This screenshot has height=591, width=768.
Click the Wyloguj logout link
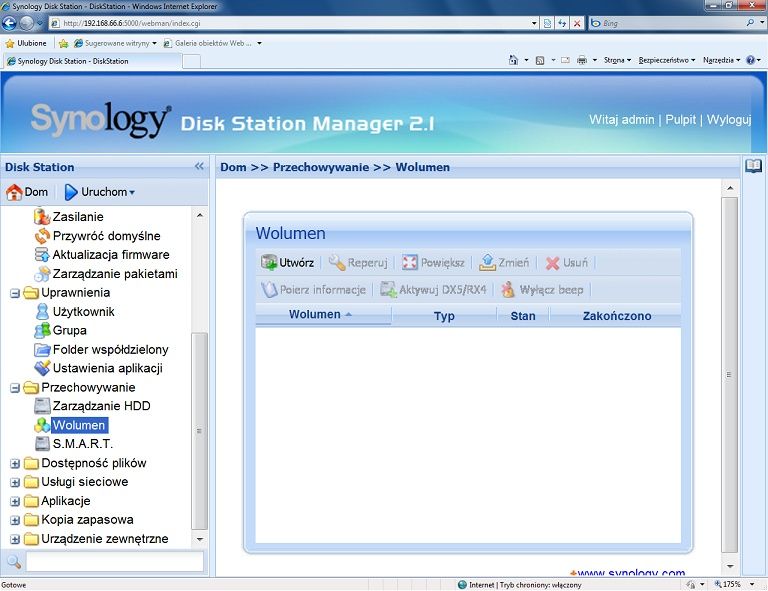(x=729, y=119)
